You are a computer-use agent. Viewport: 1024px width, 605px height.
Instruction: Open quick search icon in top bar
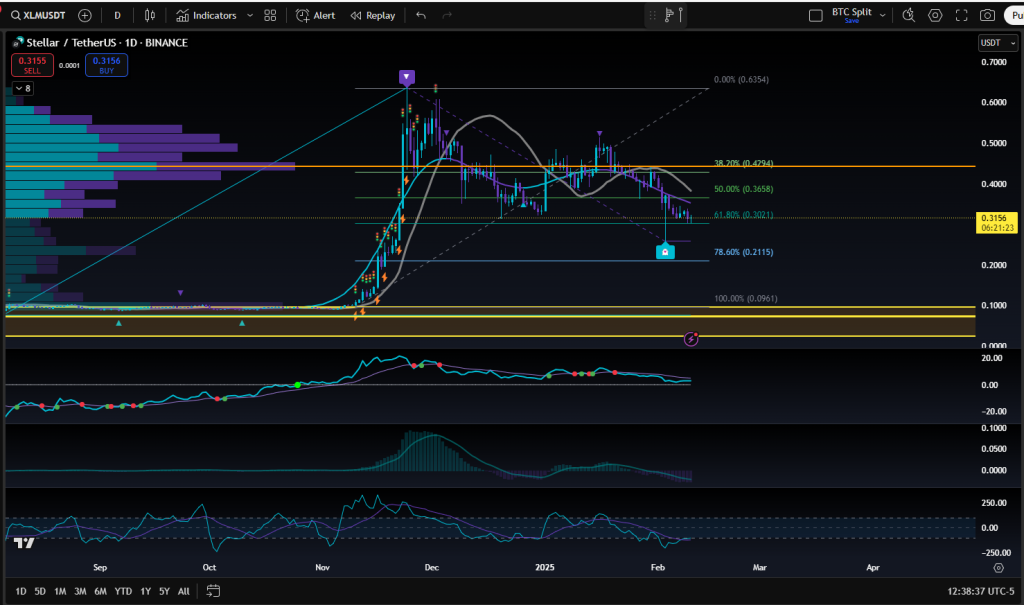908,15
